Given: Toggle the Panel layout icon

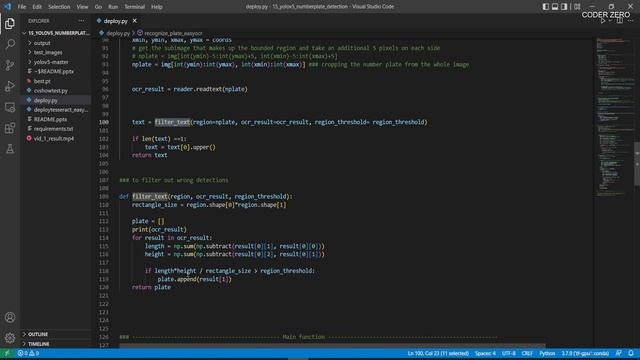Looking at the screenshot, I should pyautogui.click(x=555, y=7).
